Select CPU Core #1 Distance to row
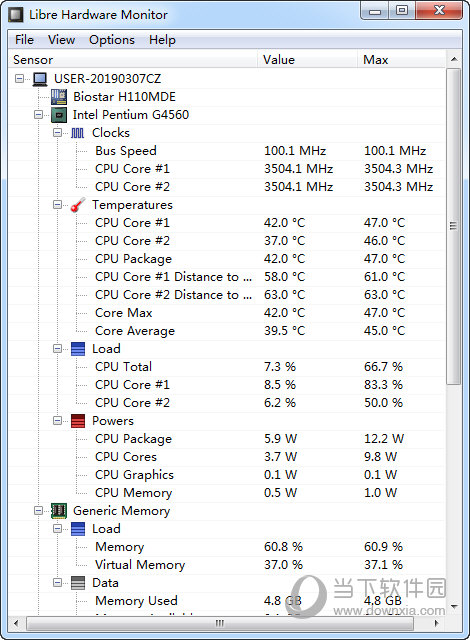The image size is (470, 640). pyautogui.click(x=227, y=276)
